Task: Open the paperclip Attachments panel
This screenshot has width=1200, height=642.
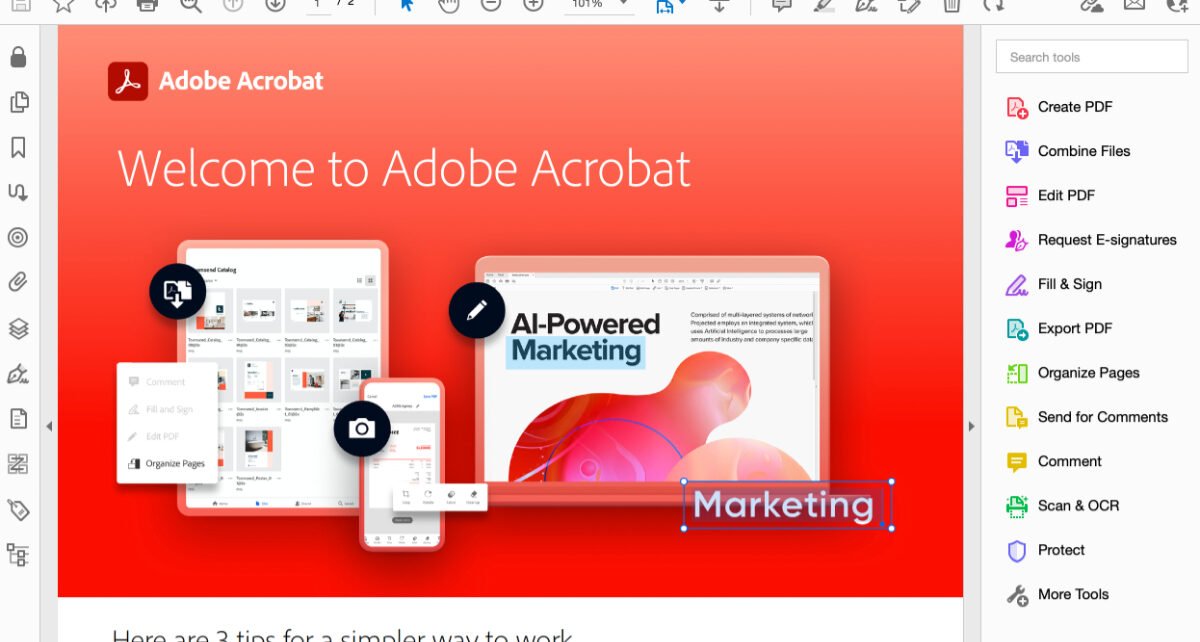Action: (x=18, y=283)
